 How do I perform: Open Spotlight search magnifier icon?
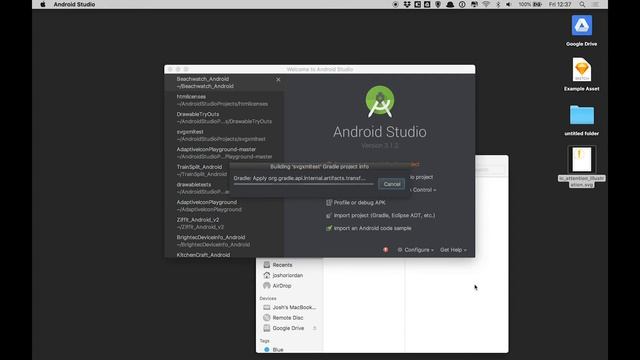(582, 4)
